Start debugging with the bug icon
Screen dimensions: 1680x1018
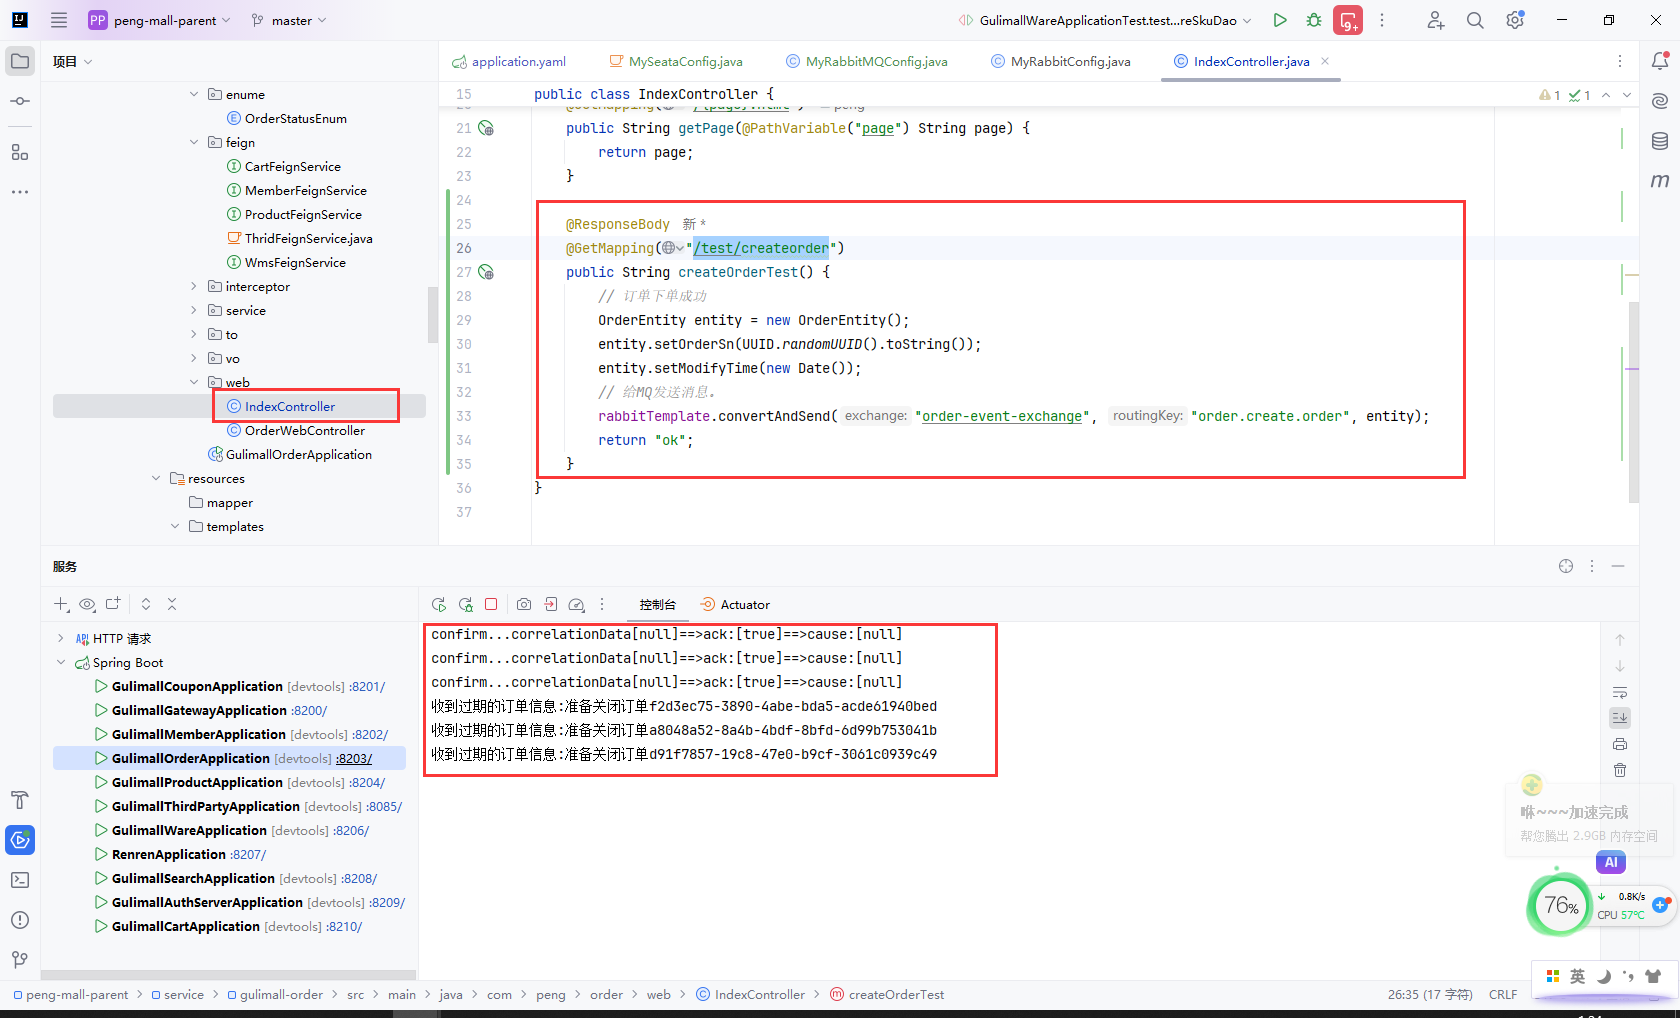[1314, 20]
